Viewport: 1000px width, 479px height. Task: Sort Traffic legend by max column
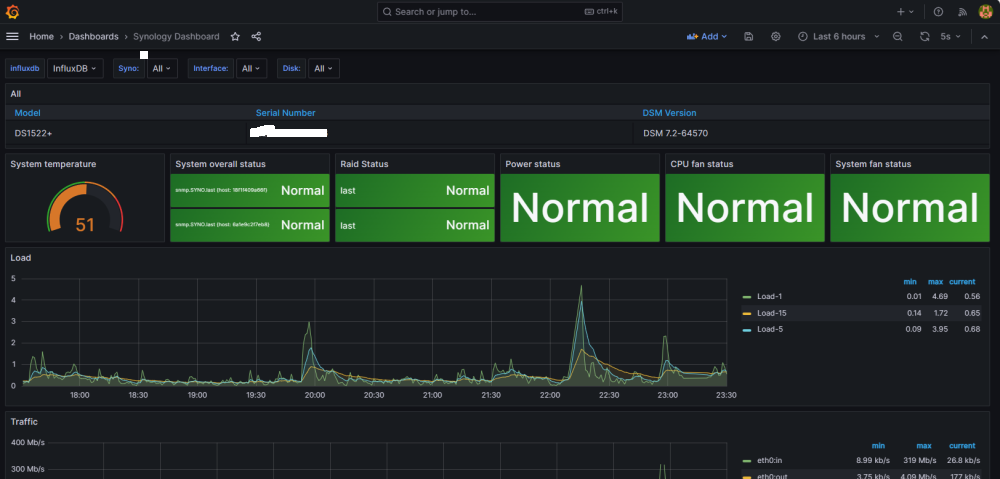click(924, 446)
